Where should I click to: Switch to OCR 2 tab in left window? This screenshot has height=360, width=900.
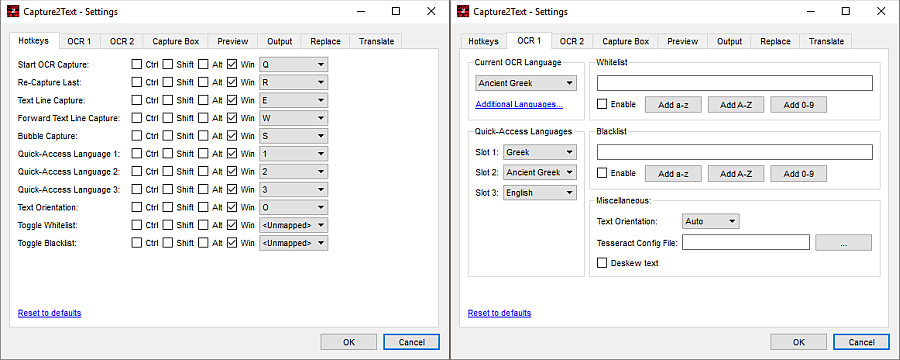pos(122,41)
